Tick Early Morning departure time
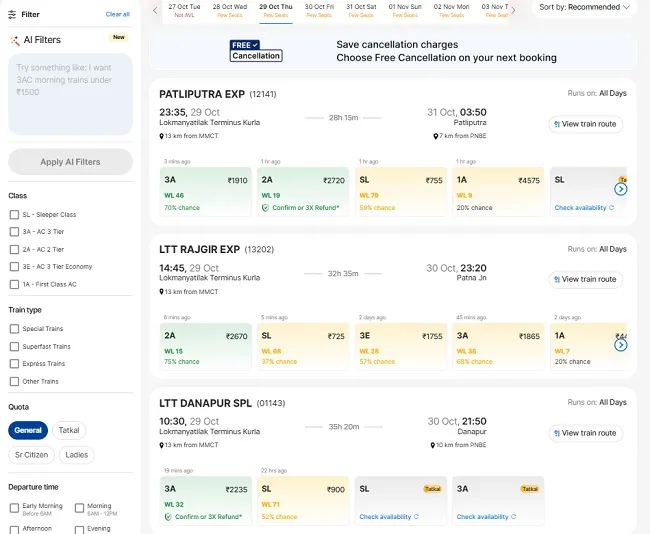The height and width of the screenshot is (534, 650). [x=15, y=508]
